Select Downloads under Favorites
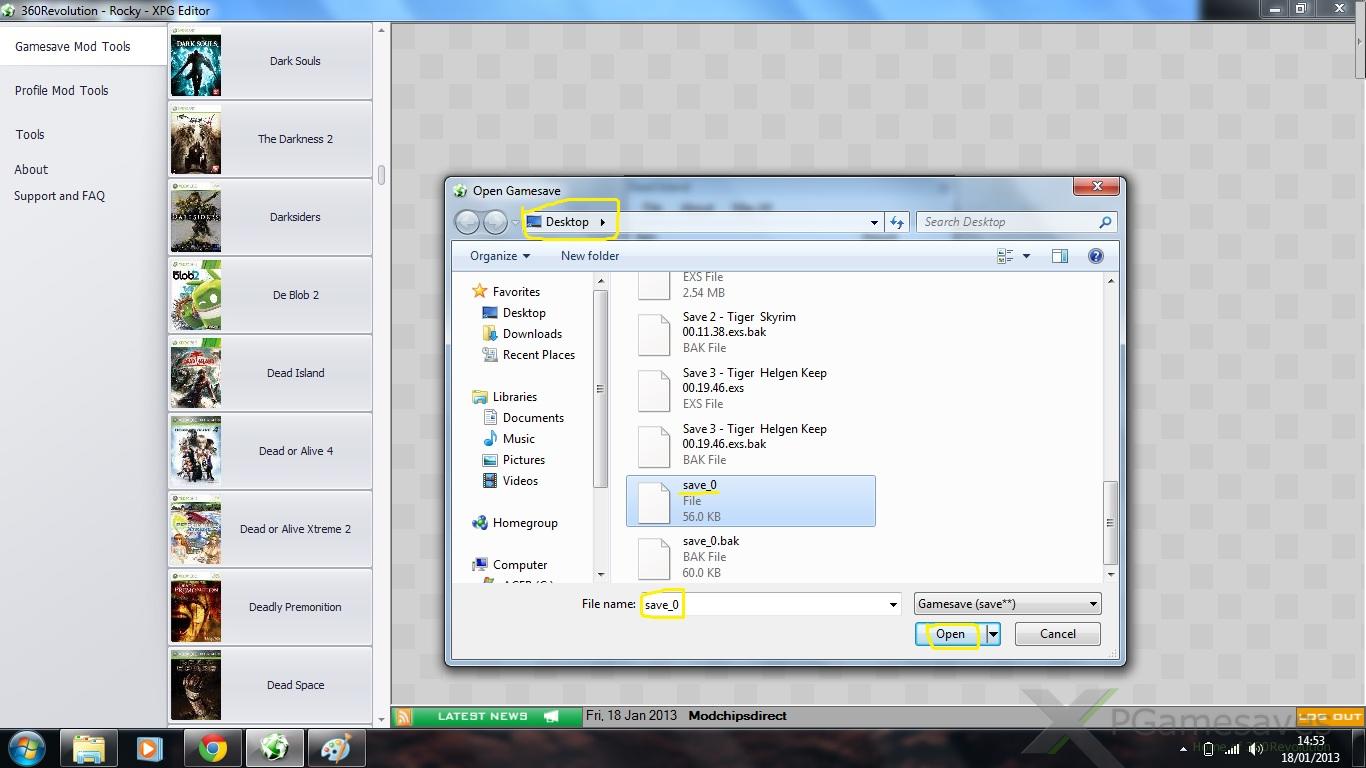This screenshot has width=1366, height=768. [x=531, y=334]
